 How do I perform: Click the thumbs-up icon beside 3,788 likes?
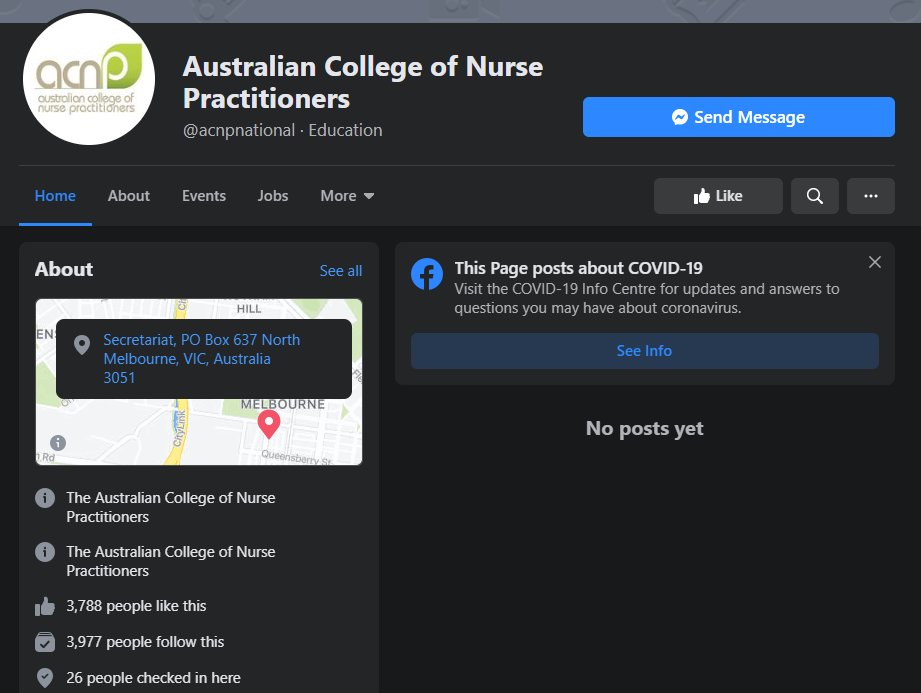coord(45,605)
